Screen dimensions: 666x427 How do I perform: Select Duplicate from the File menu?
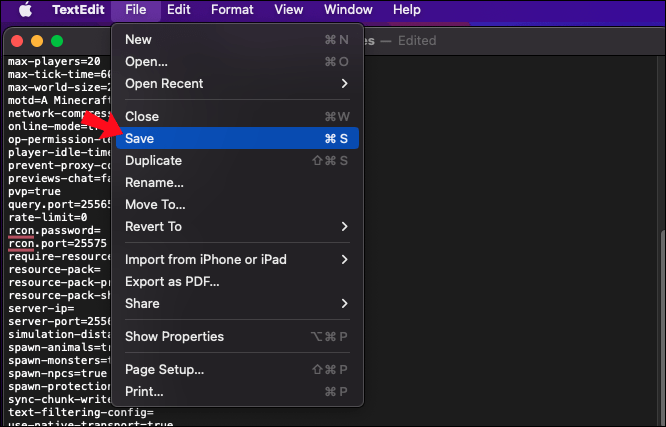click(153, 161)
